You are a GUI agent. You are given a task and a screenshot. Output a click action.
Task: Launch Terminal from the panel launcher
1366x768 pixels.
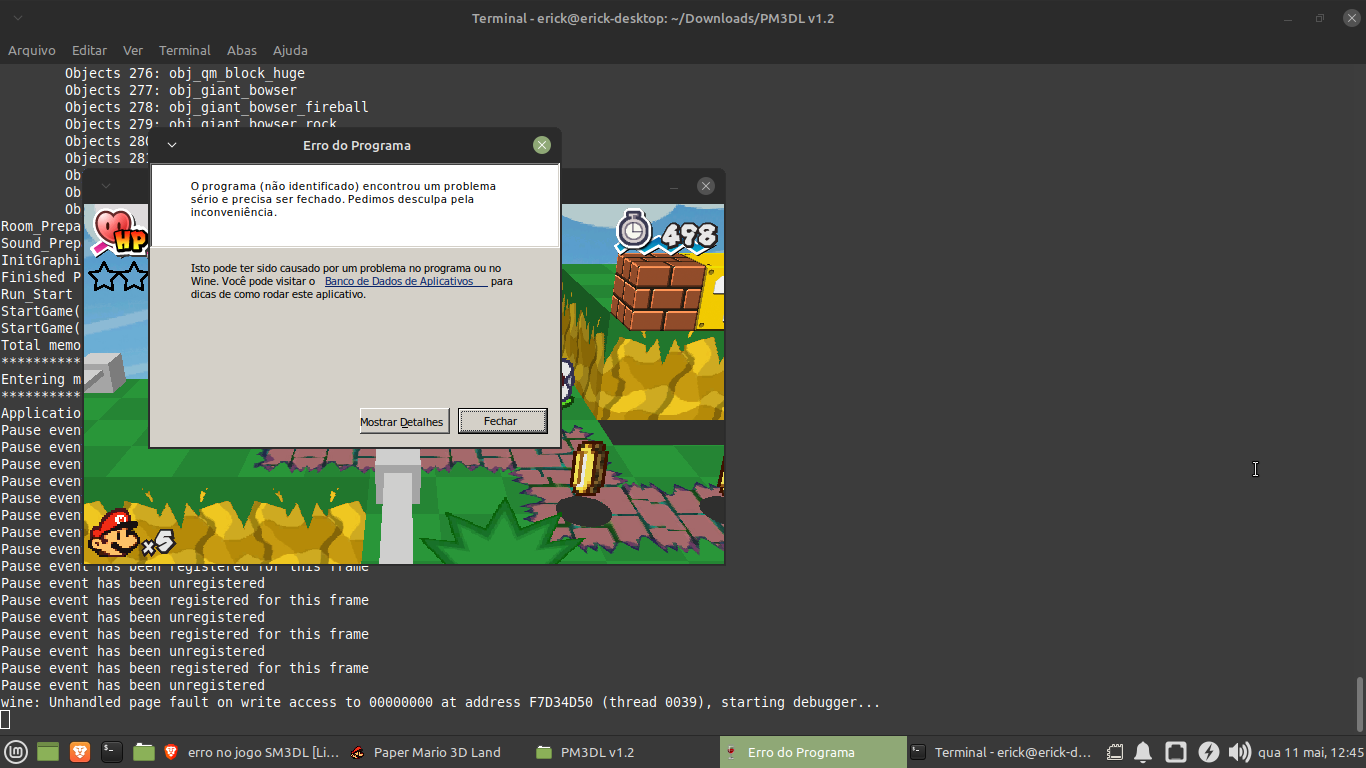[112, 752]
